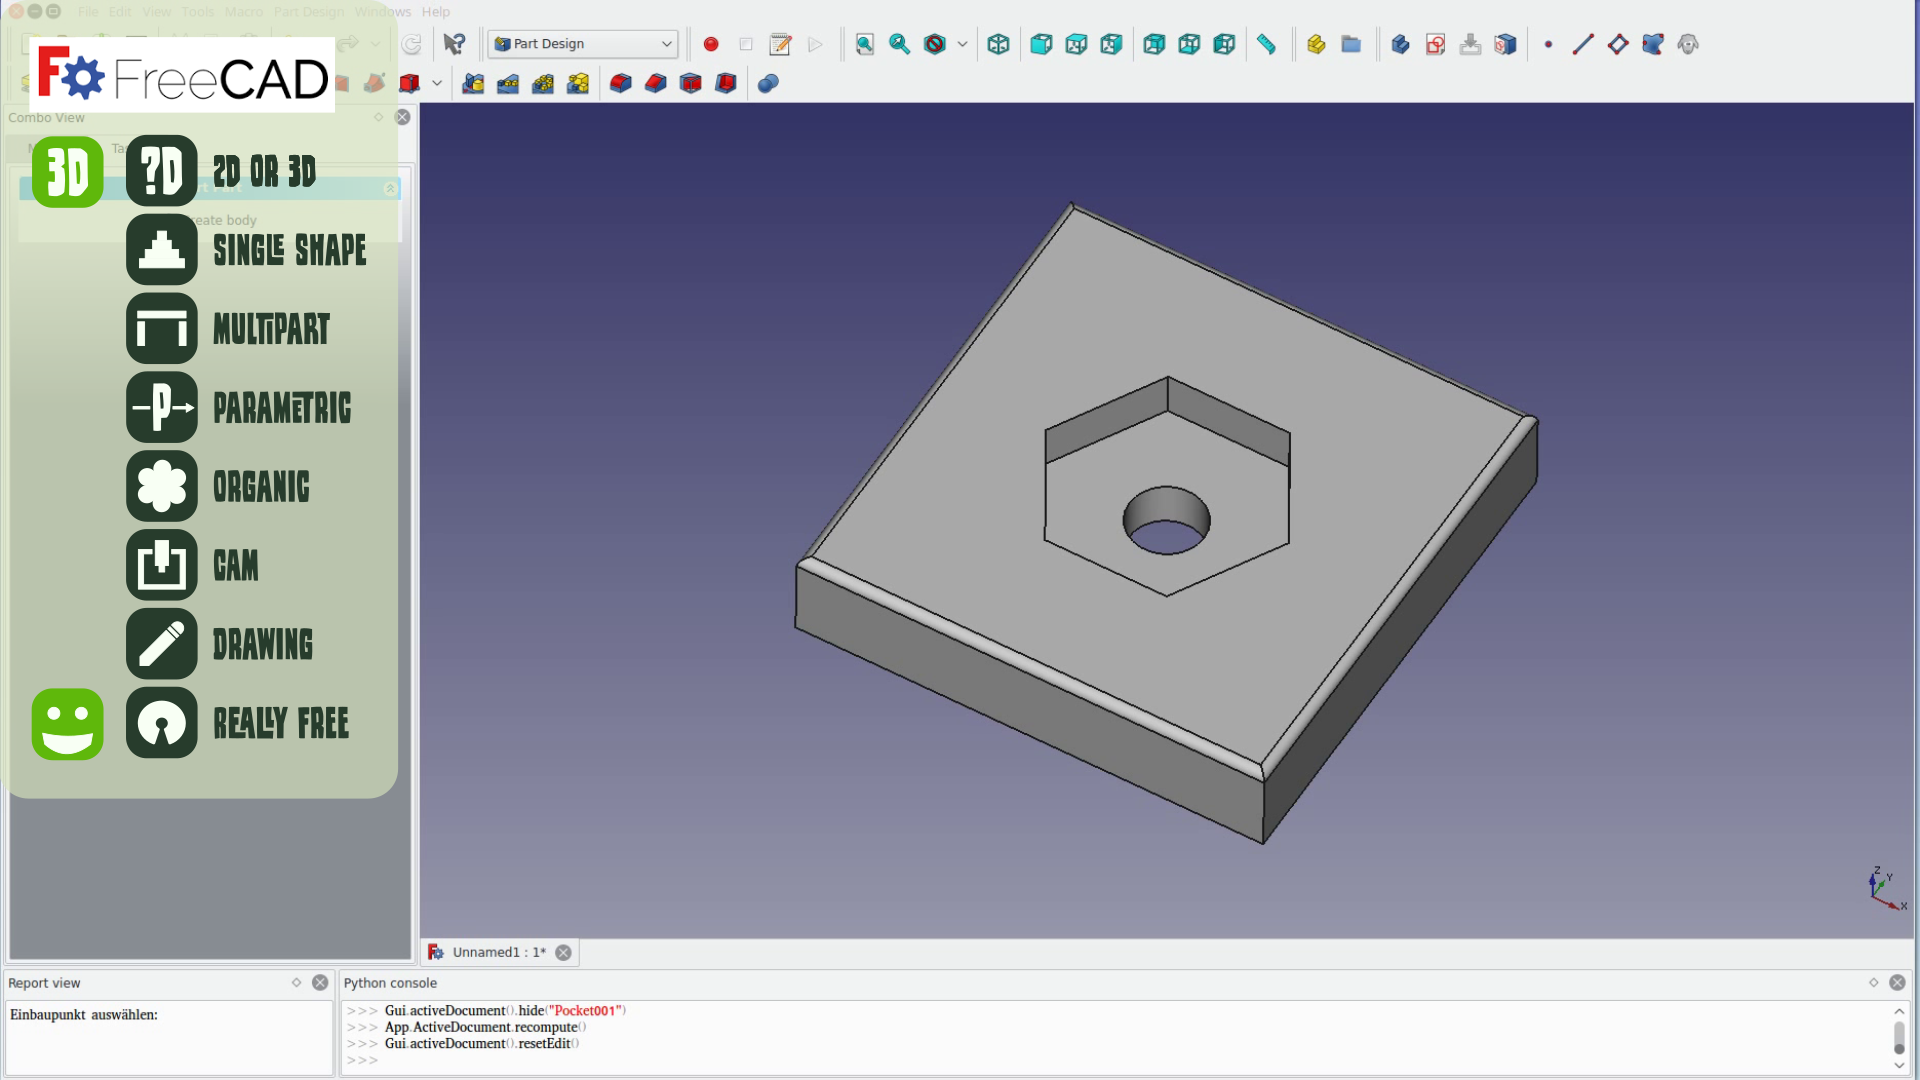
Task: Close the Combo View panel
Action: 403,117
